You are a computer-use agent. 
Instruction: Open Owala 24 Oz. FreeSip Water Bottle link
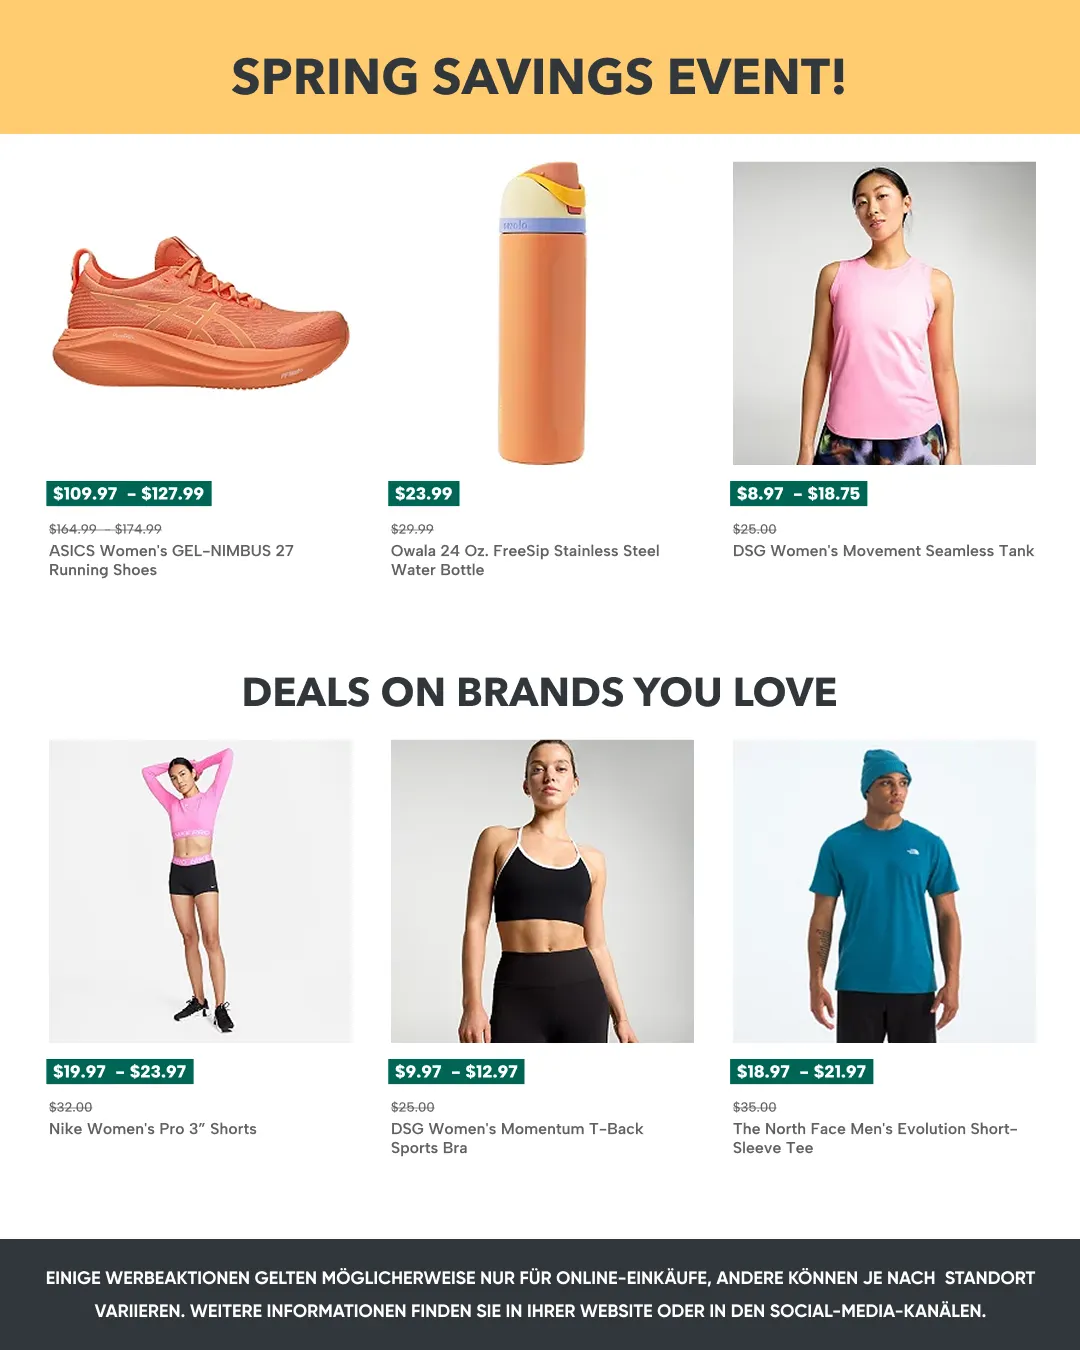[x=525, y=560]
